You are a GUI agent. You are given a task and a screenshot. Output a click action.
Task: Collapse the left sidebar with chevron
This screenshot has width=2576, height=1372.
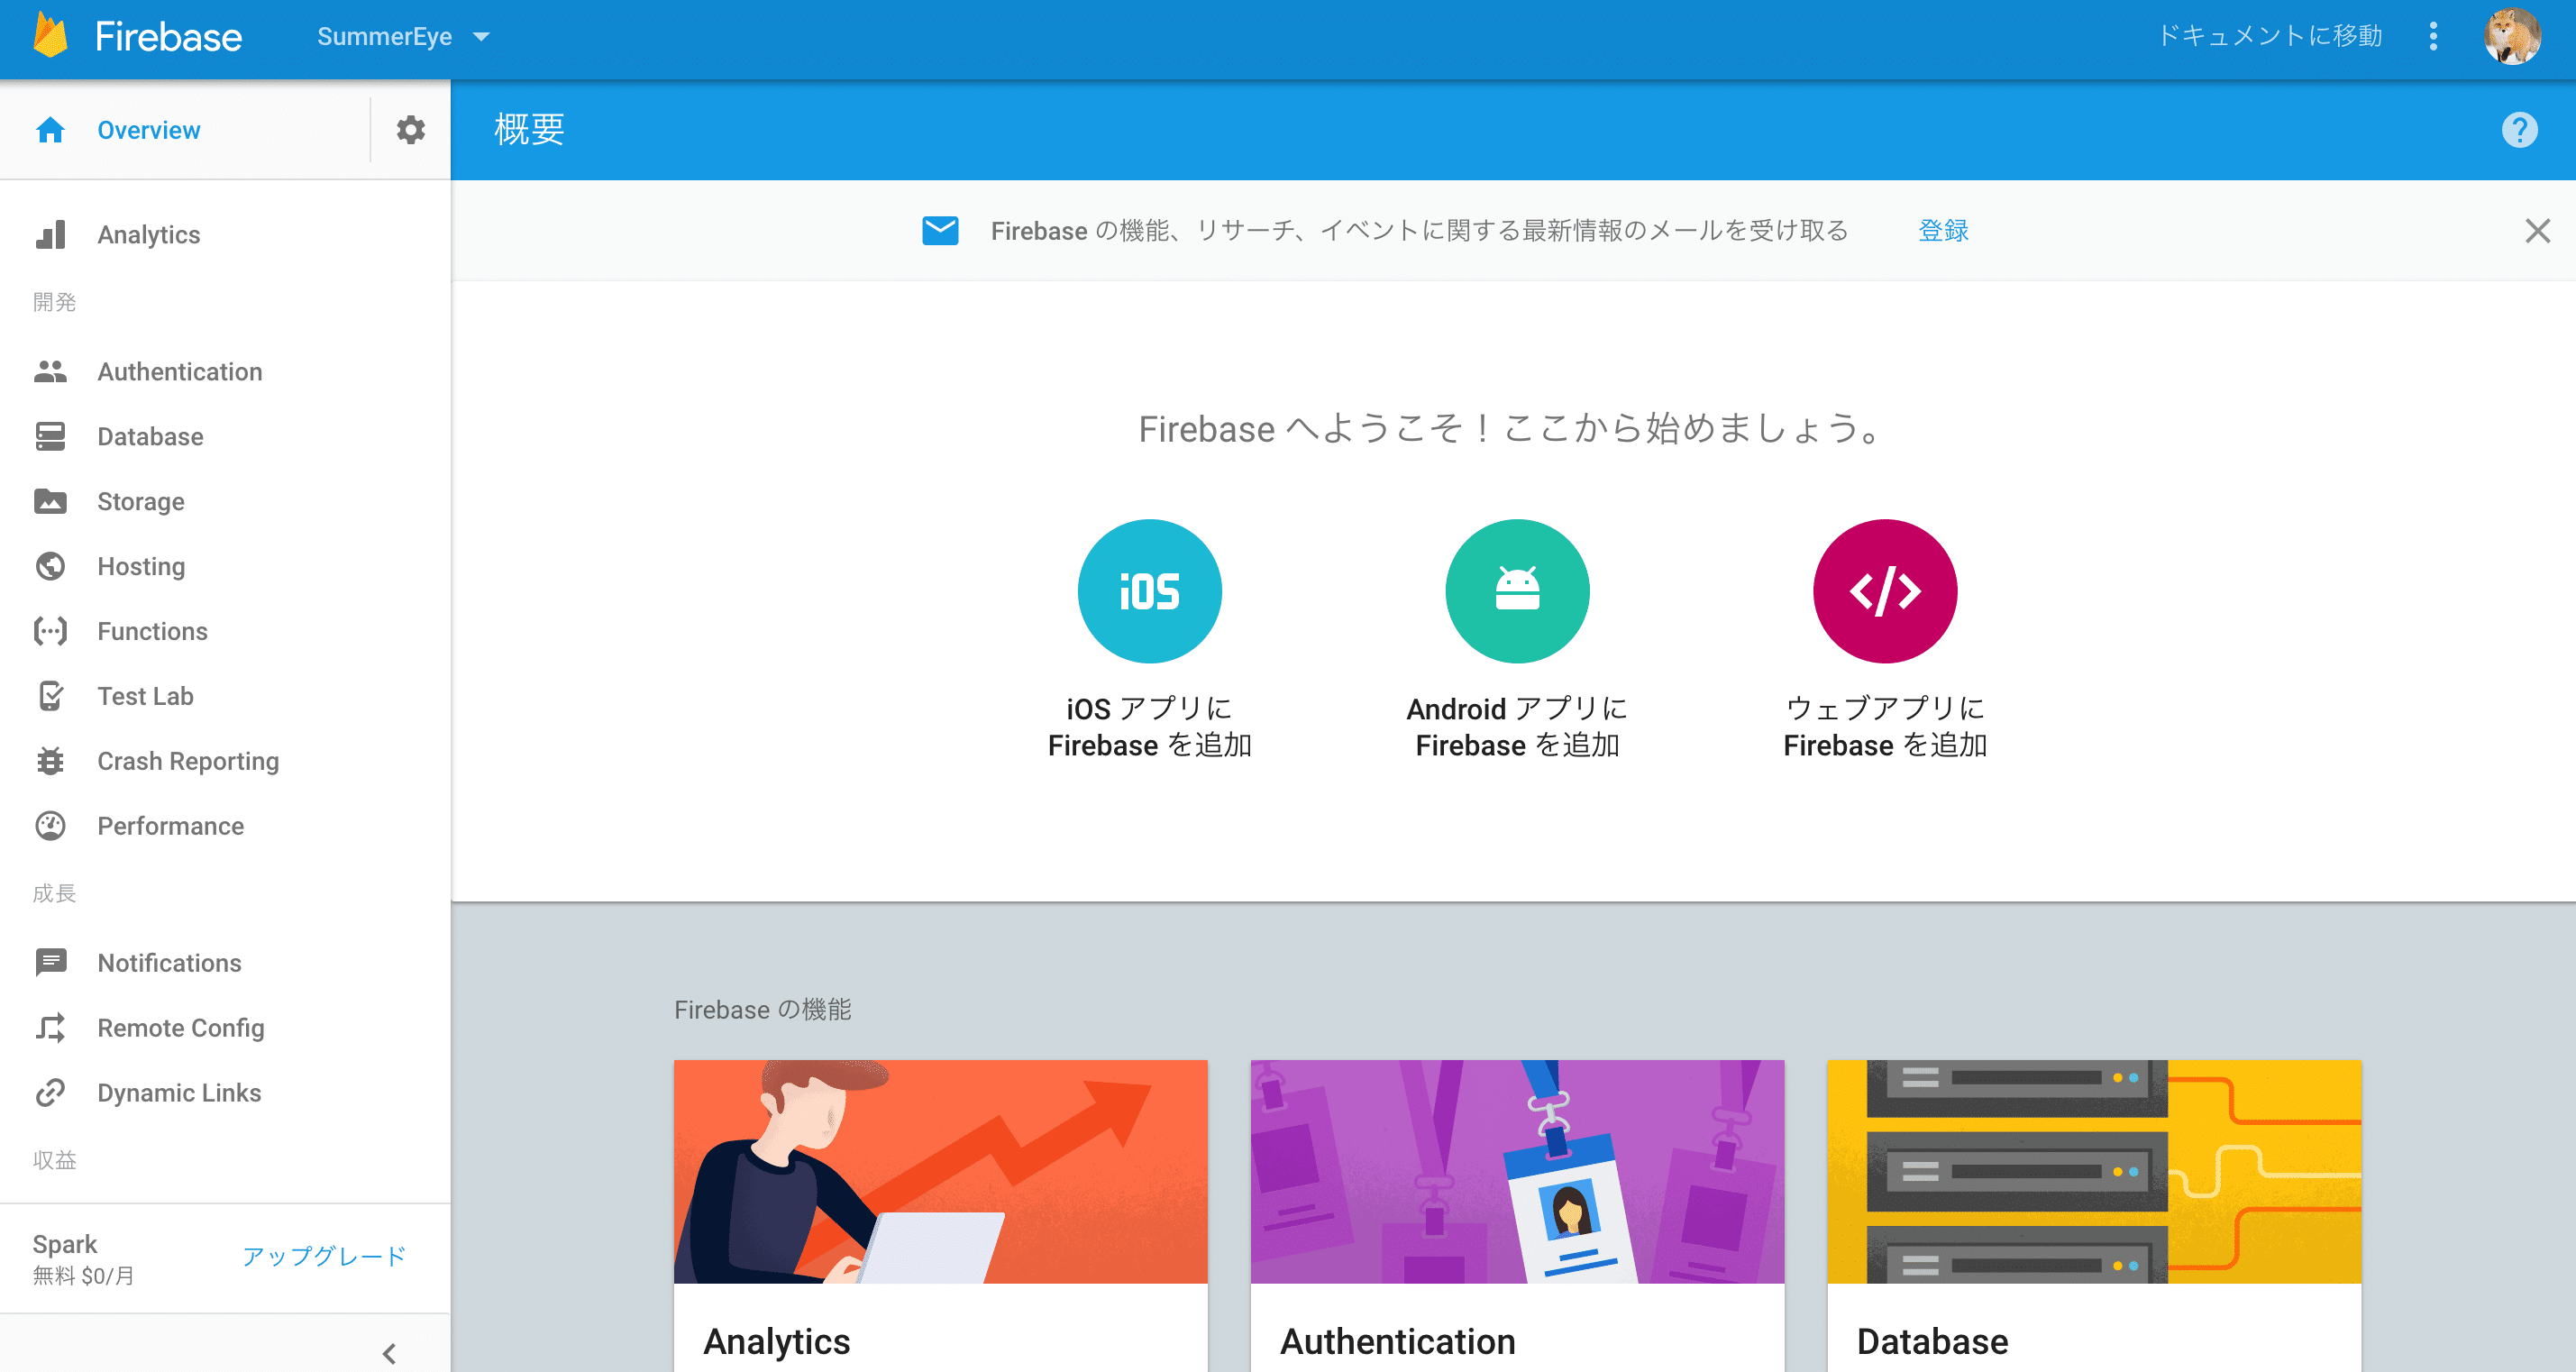click(389, 1354)
